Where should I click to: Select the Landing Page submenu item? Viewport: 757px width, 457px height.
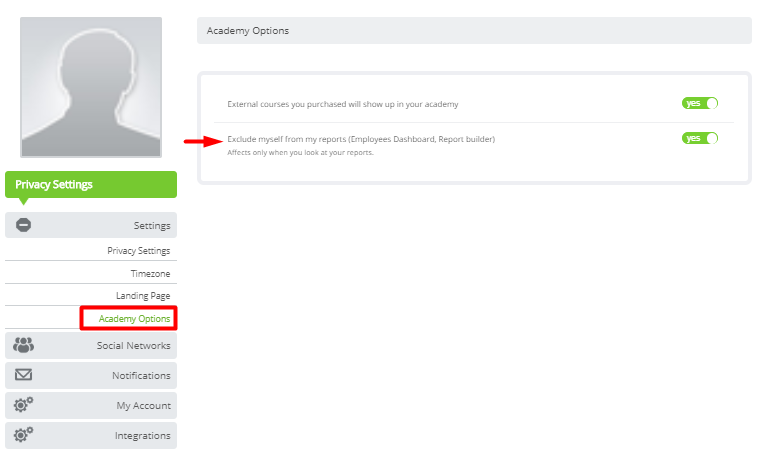coord(143,295)
